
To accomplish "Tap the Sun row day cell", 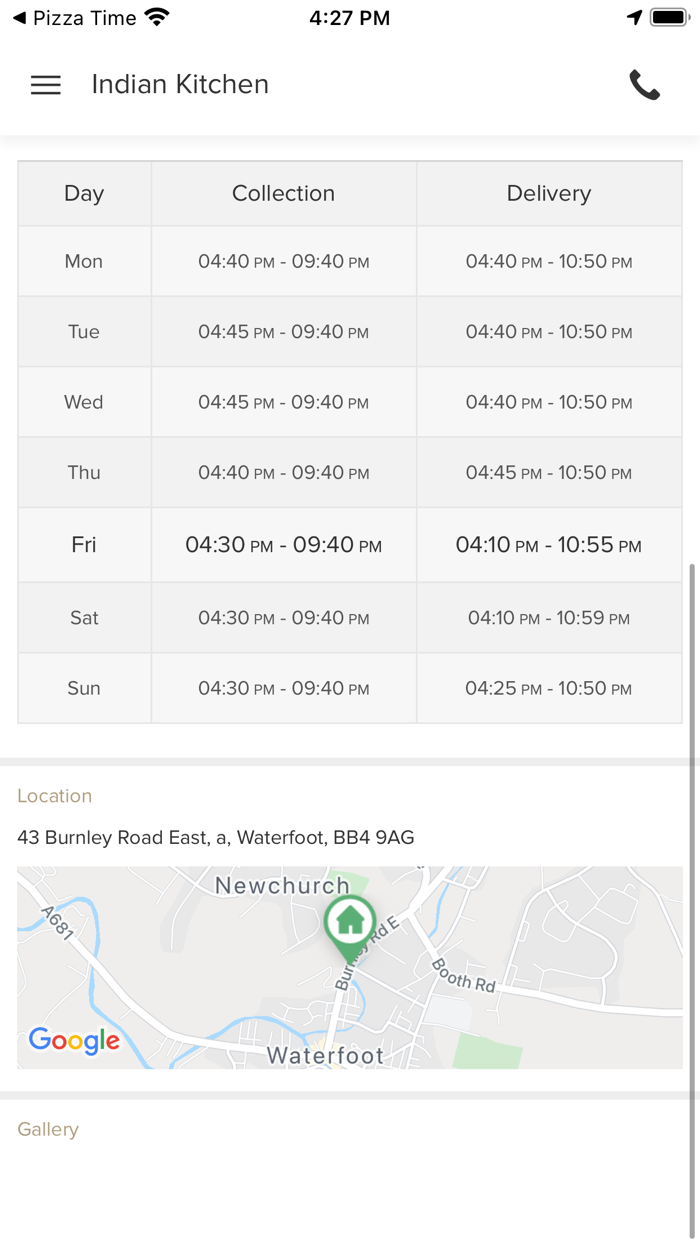I will click(84, 688).
